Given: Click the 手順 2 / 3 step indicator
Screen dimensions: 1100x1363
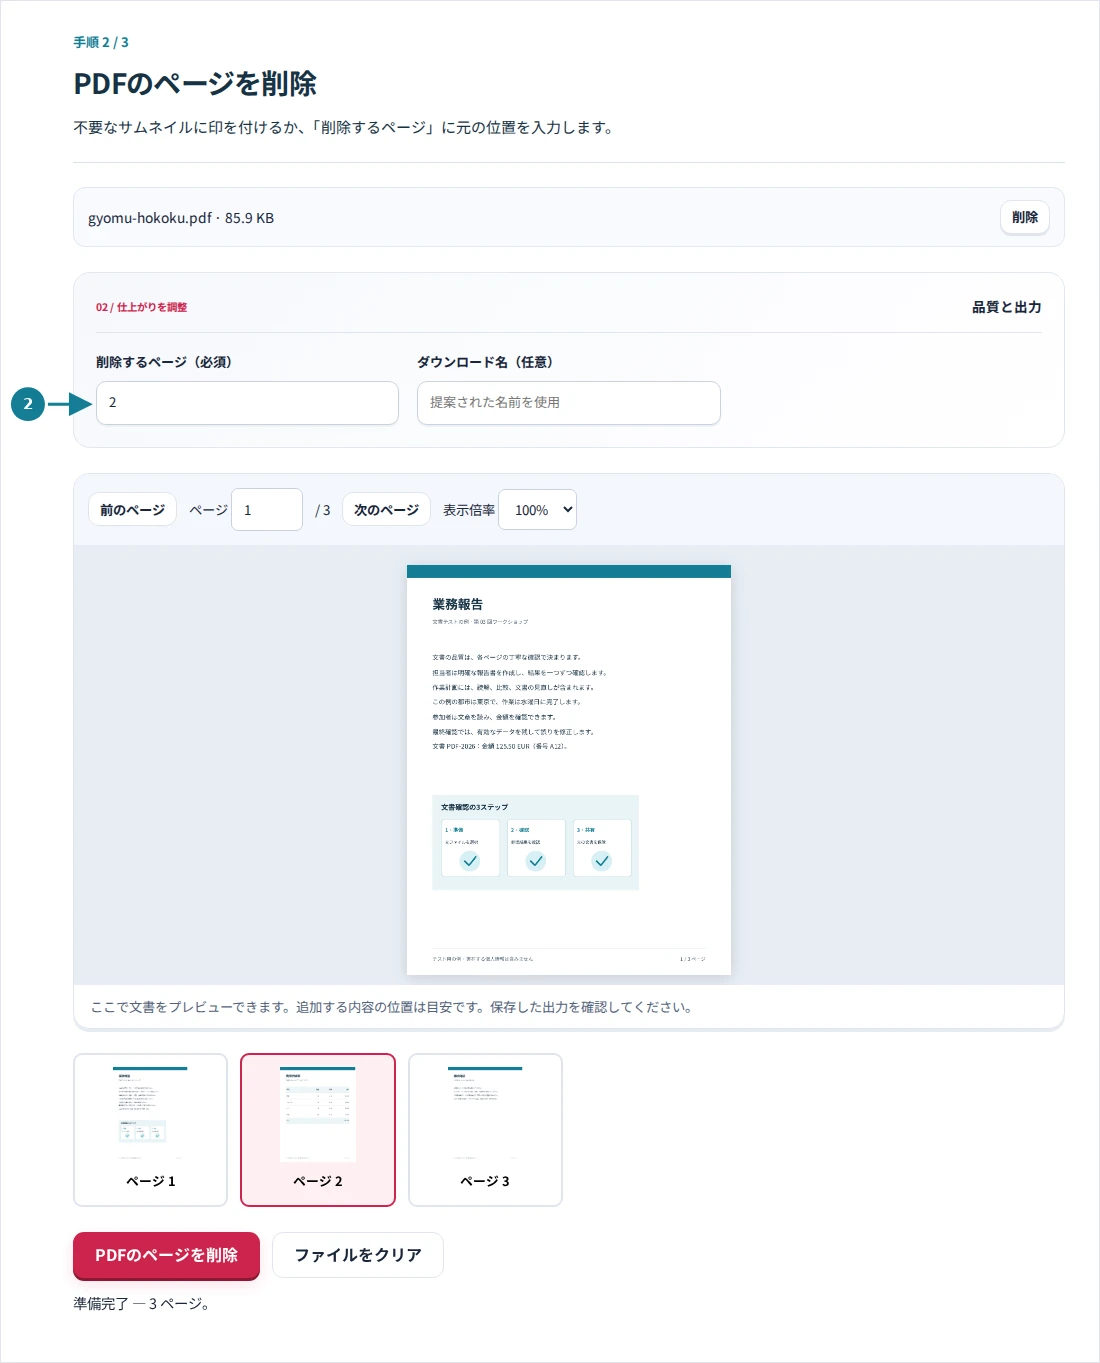Looking at the screenshot, I should point(101,42).
